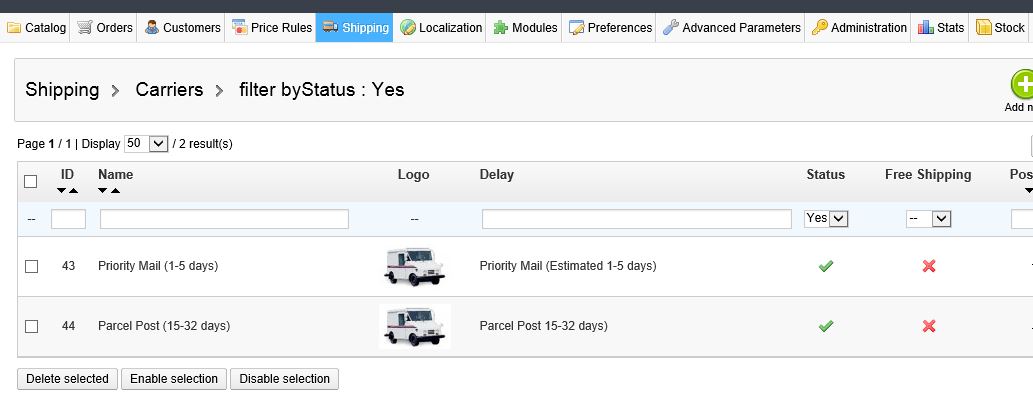1033x394 pixels.
Task: Tick the checkbox for Parcel Post row
Action: pyautogui.click(x=32, y=326)
